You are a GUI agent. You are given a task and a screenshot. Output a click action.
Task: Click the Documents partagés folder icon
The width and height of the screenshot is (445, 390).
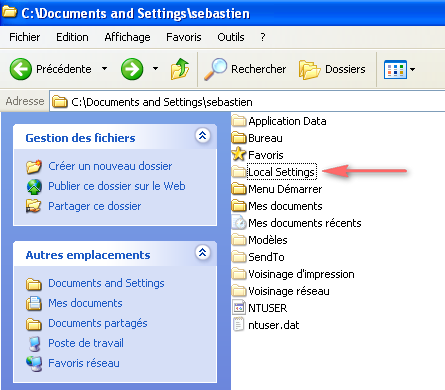34,324
